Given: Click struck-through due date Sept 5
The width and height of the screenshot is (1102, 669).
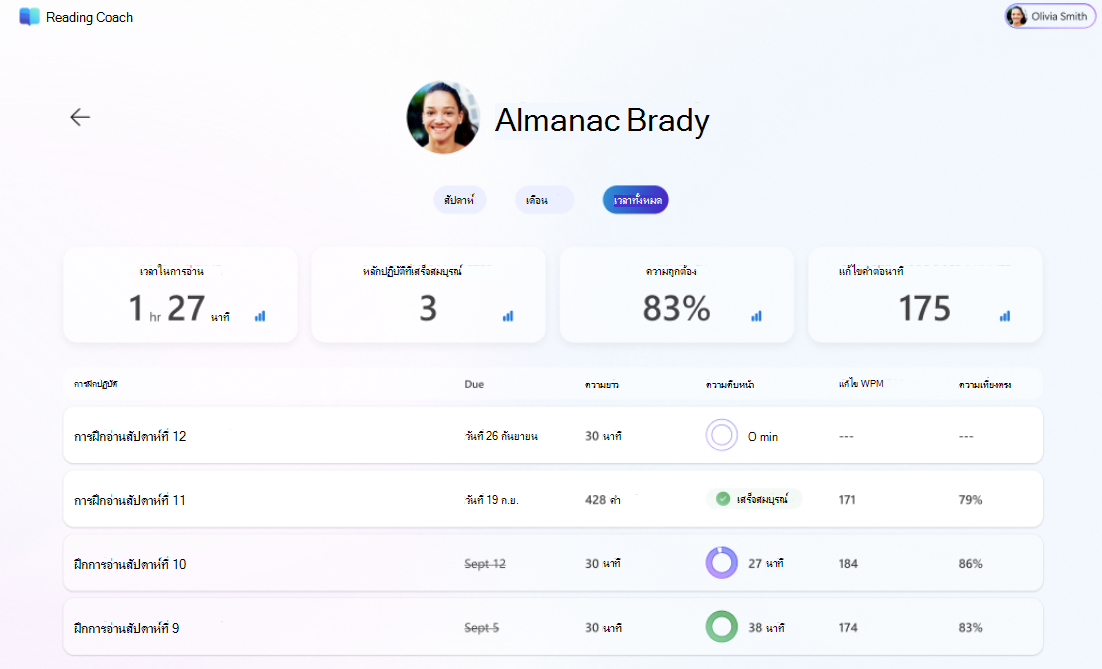Looking at the screenshot, I should tap(481, 628).
